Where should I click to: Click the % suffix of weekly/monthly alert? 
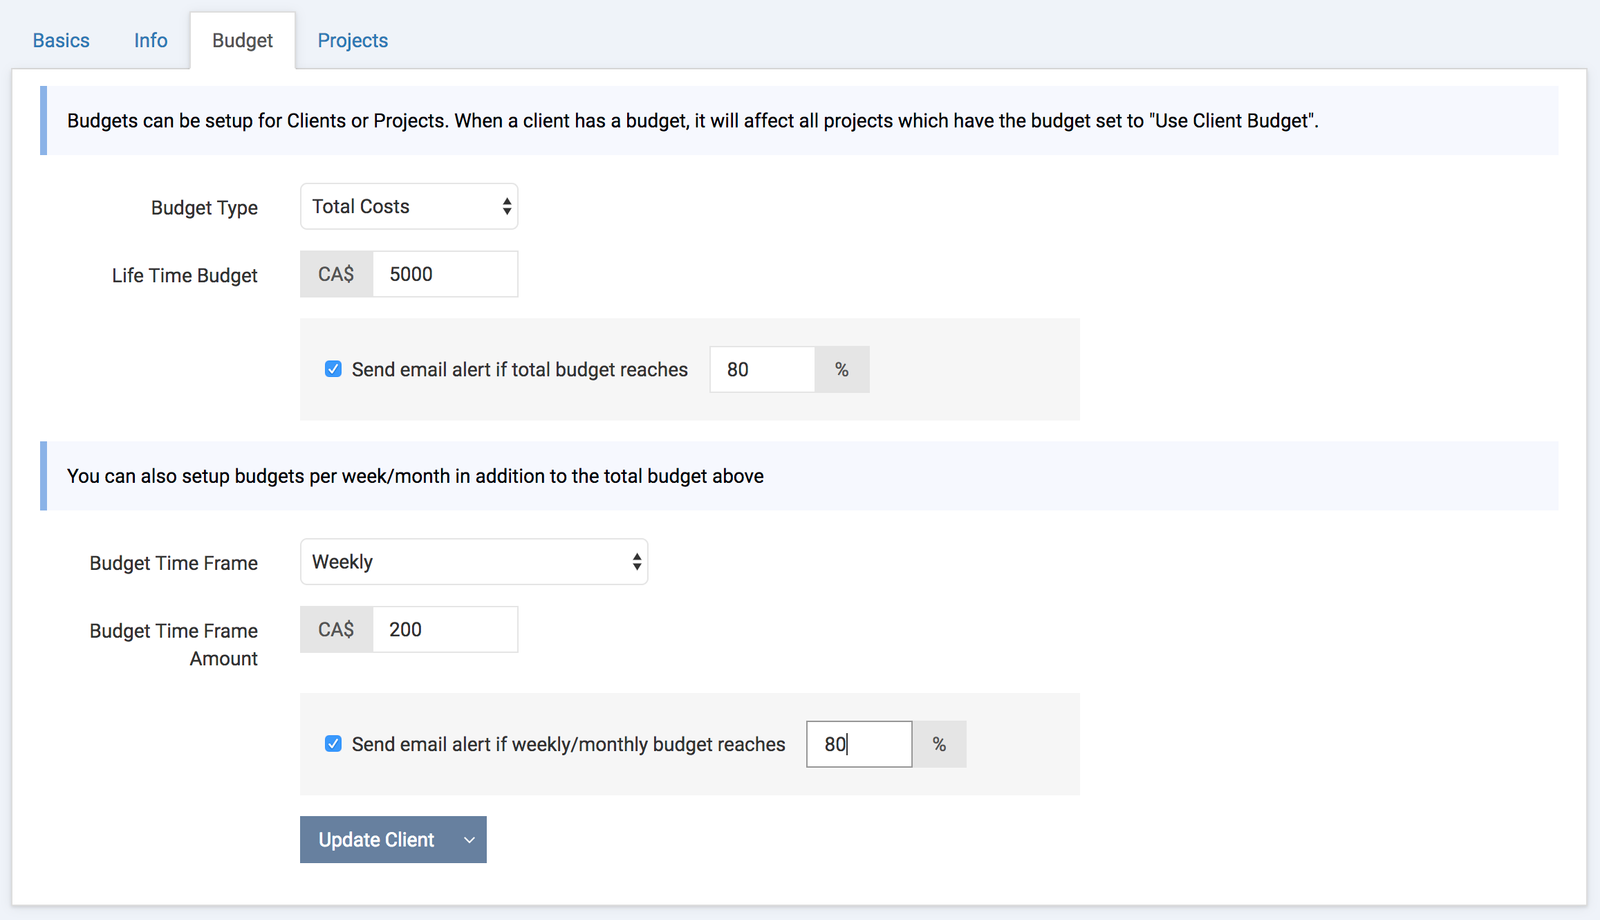click(939, 744)
